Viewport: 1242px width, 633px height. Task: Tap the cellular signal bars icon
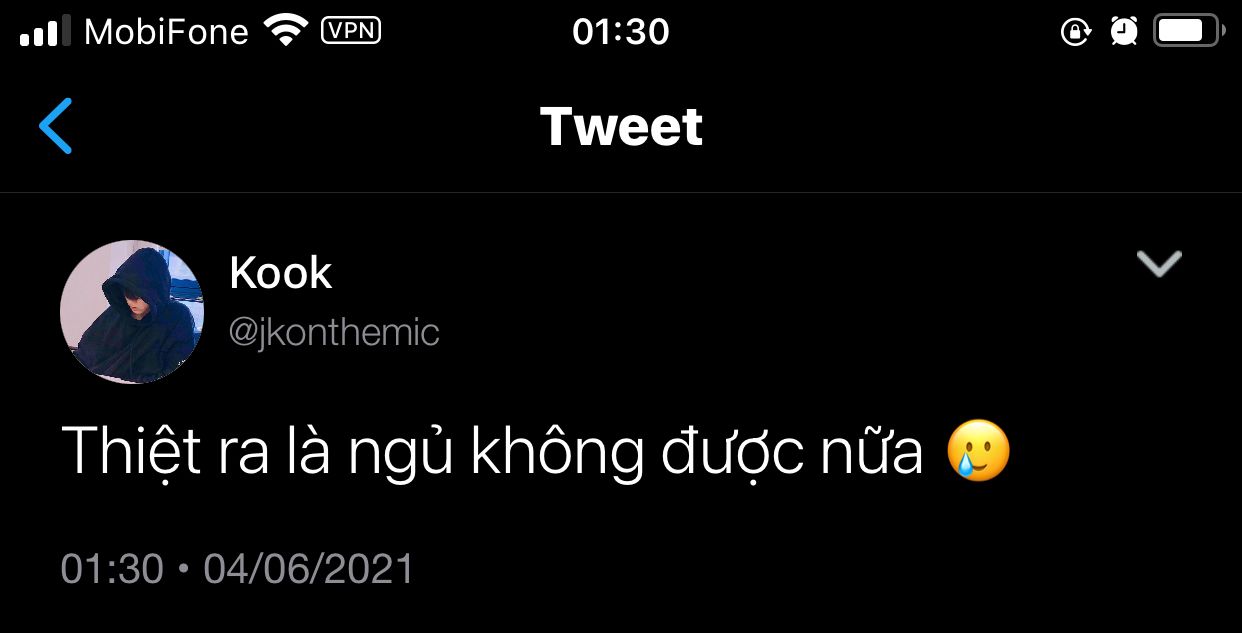click(x=45, y=31)
